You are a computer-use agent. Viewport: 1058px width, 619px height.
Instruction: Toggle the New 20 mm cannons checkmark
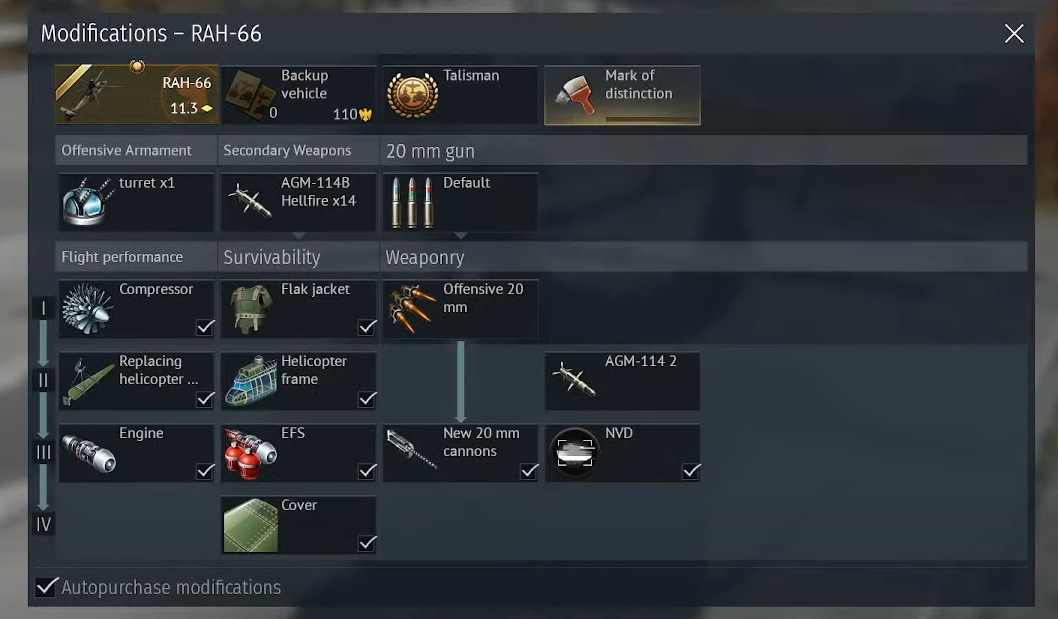(529, 470)
